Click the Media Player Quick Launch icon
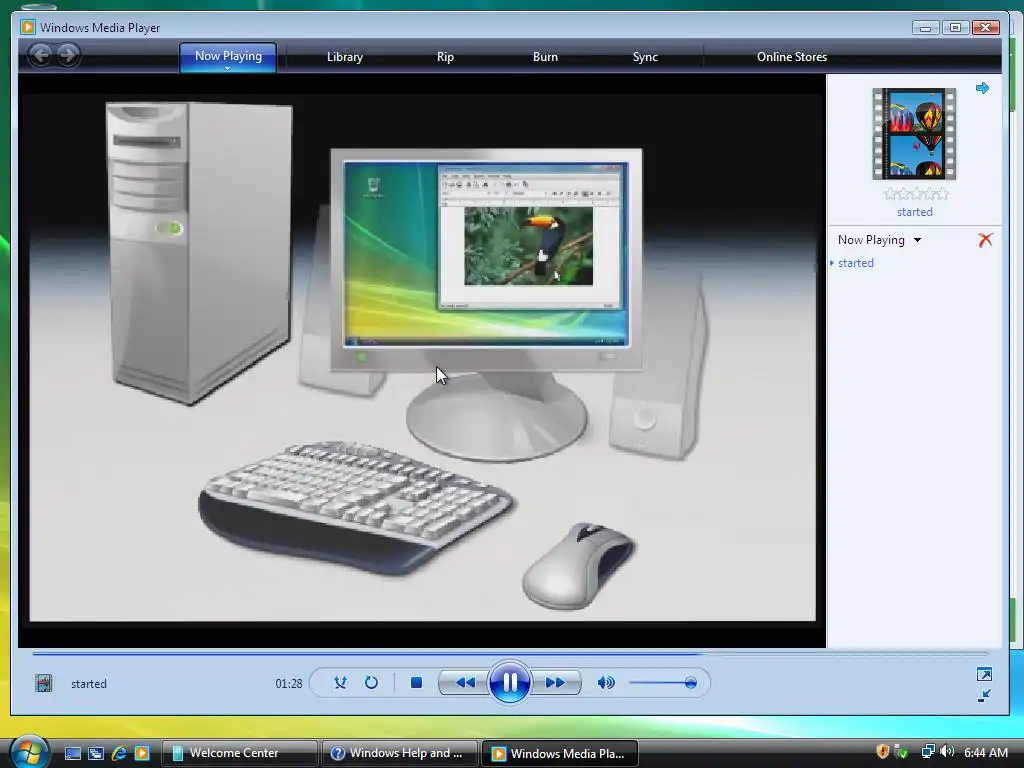The width and height of the screenshot is (1024, 768). [142, 753]
